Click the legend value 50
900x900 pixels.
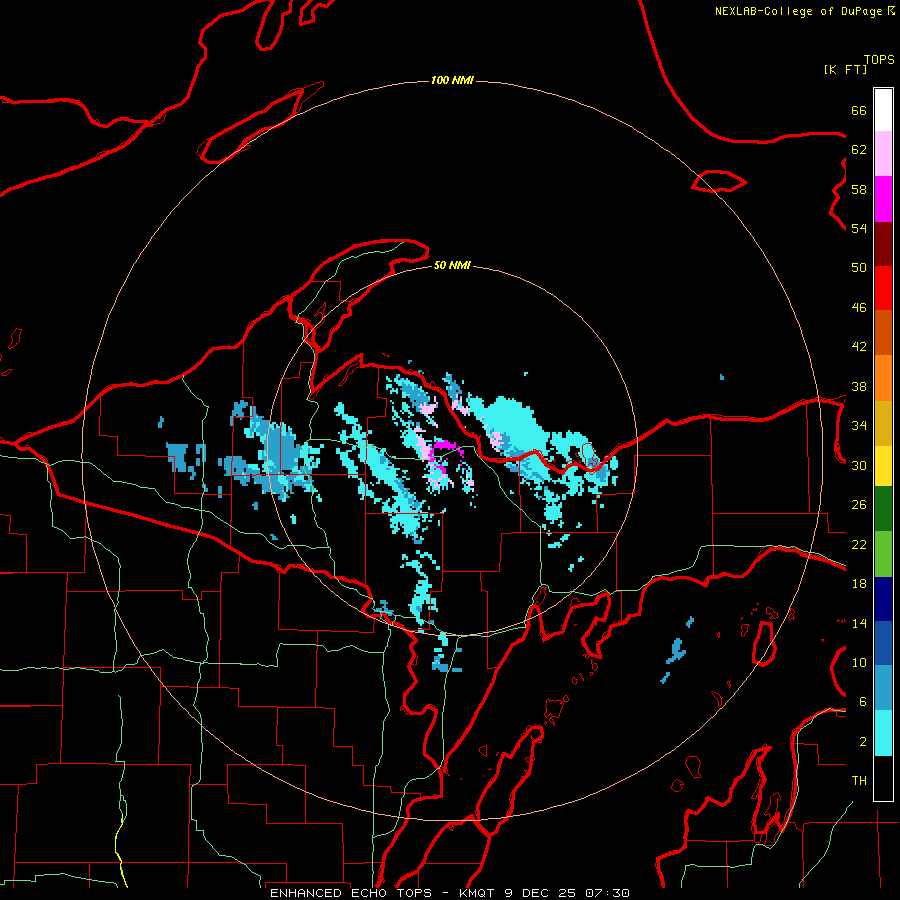(859, 267)
